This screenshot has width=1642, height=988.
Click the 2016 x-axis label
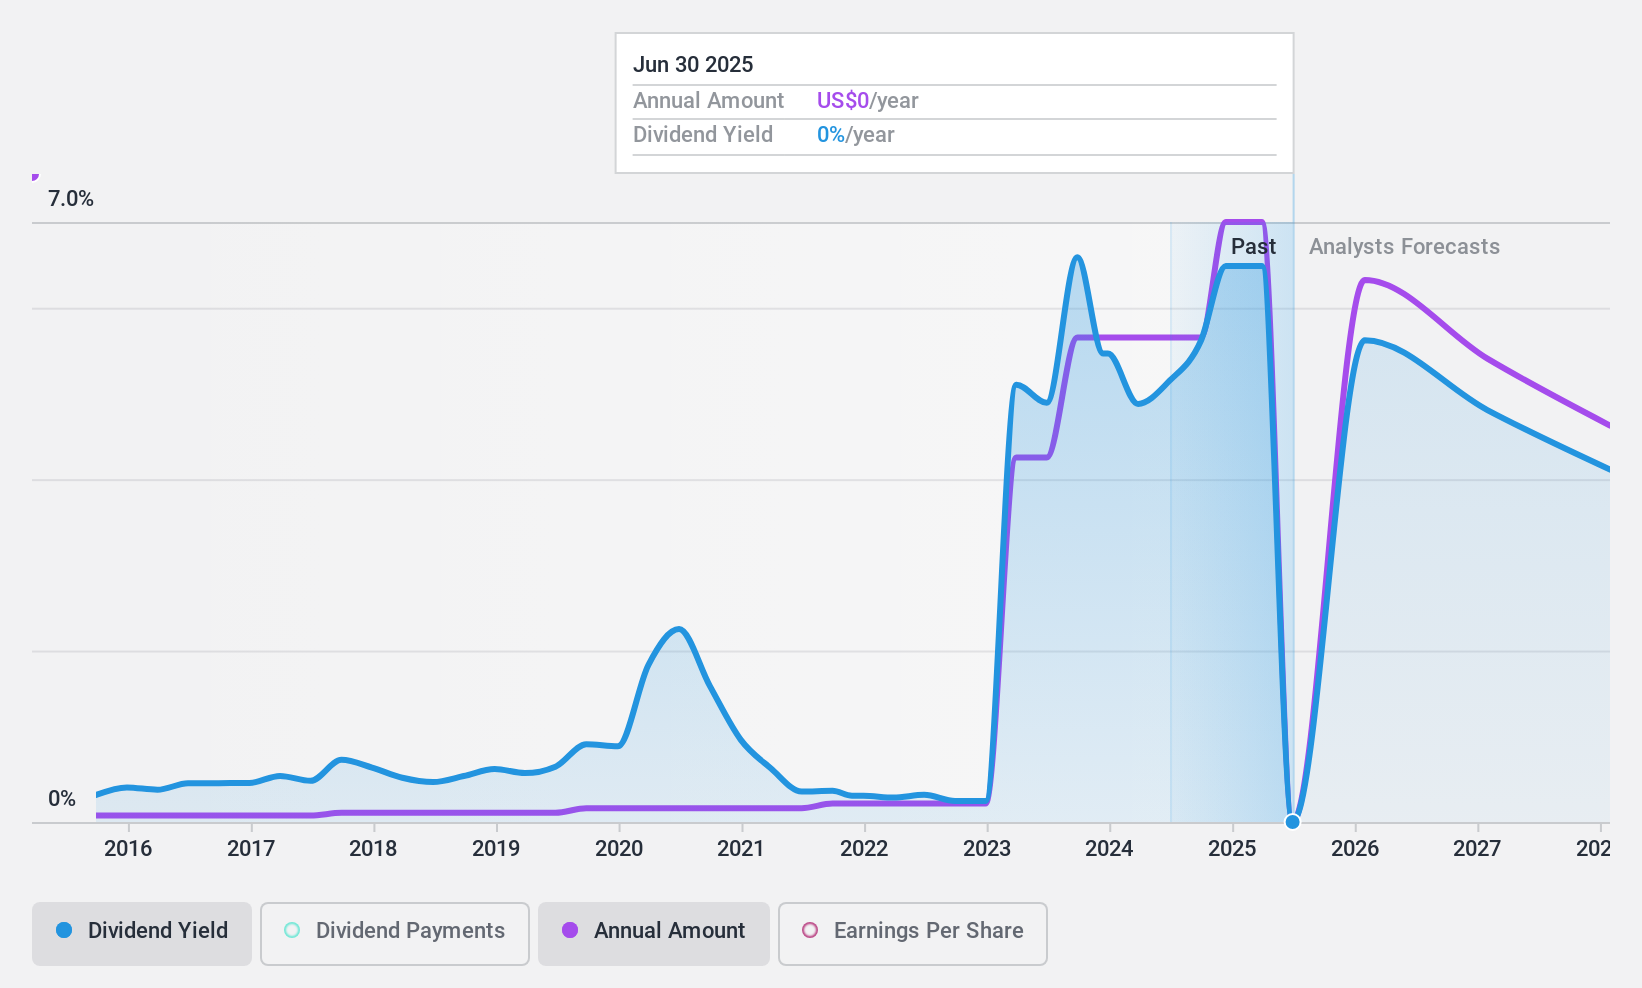(x=128, y=849)
